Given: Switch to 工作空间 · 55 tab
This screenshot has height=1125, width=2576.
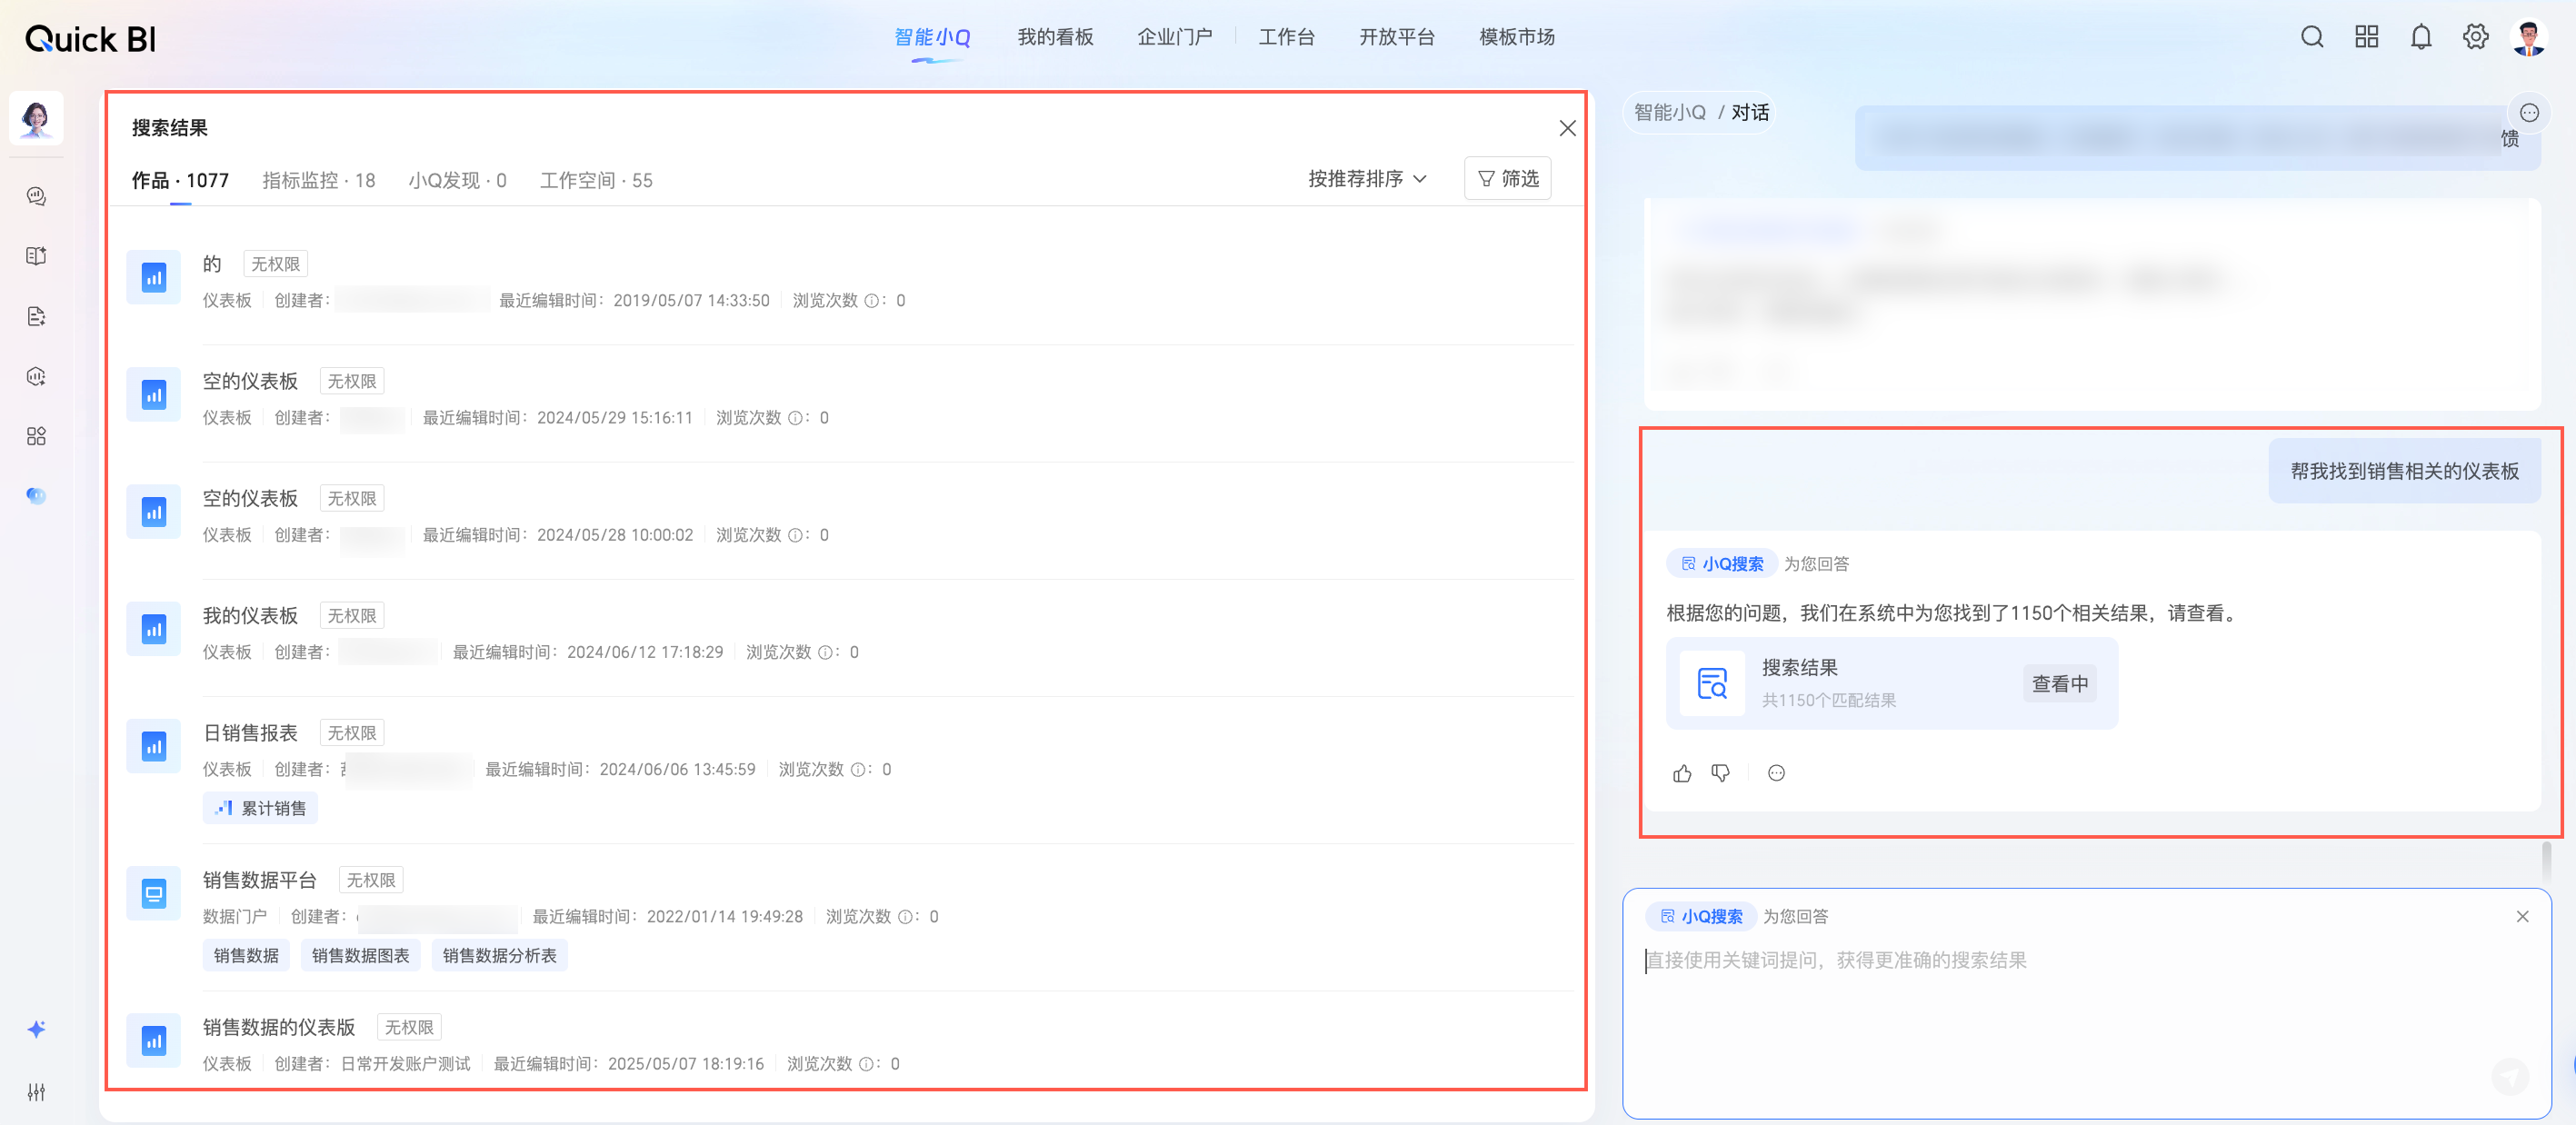Looking at the screenshot, I should (596, 180).
